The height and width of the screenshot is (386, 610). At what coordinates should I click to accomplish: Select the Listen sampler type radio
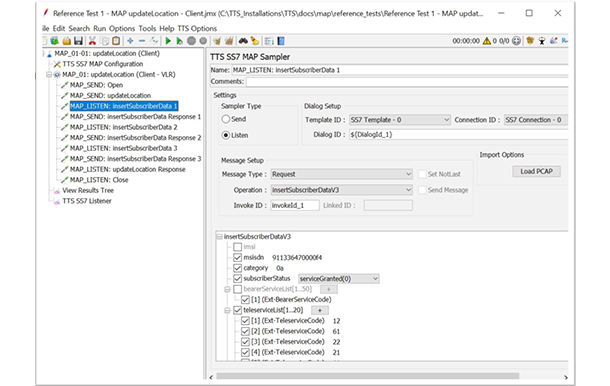click(226, 135)
